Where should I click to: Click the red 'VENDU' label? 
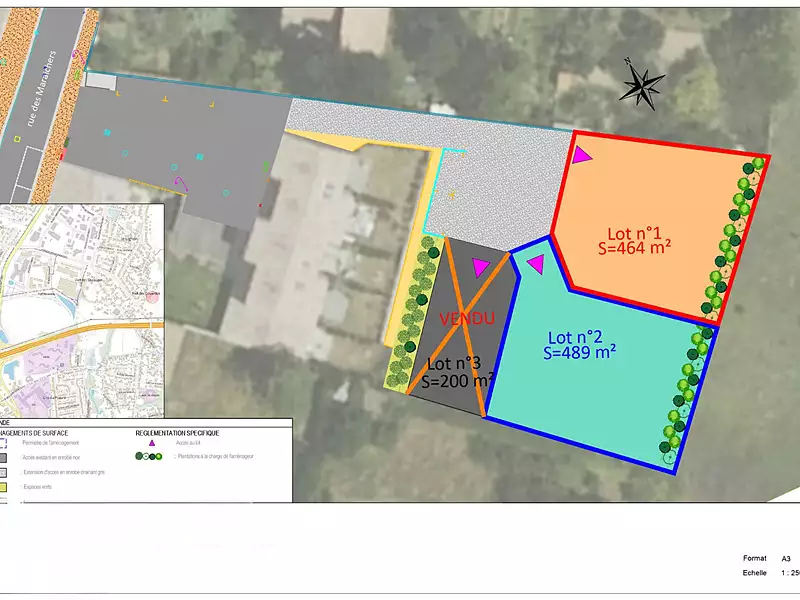(468, 317)
